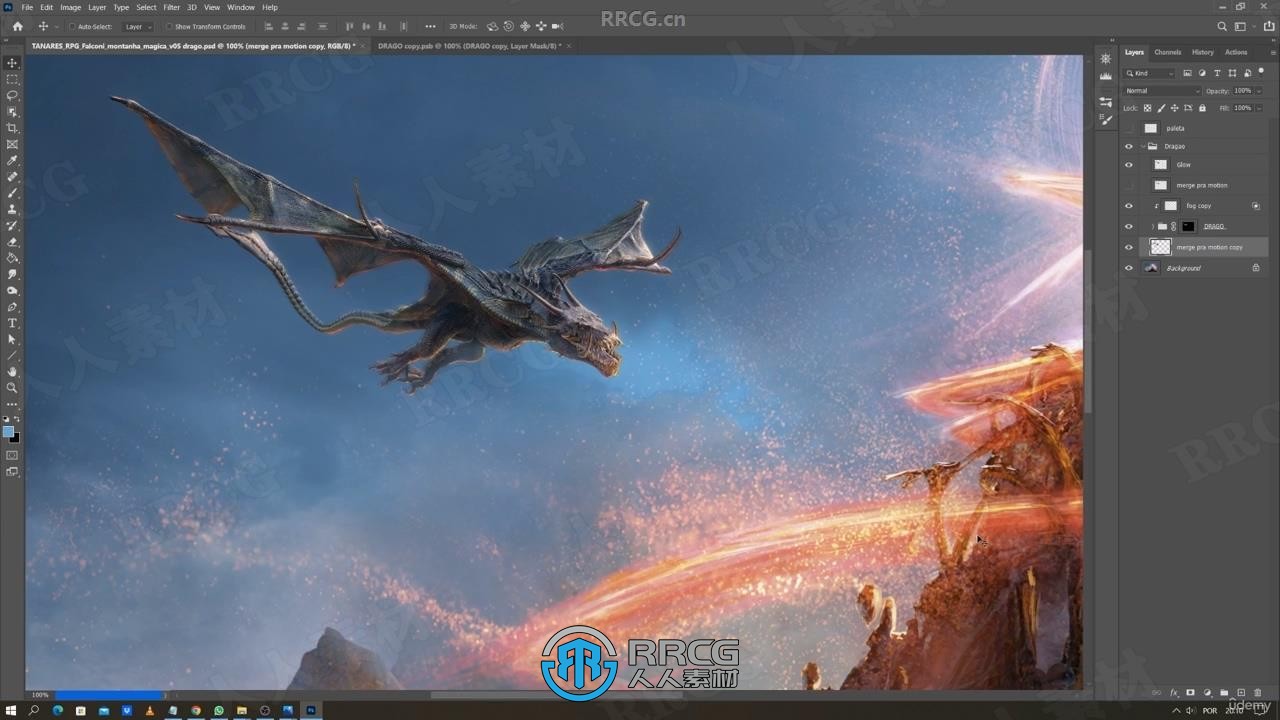1280x720 pixels.
Task: Select the Clone Stamp tool
Action: (12, 209)
